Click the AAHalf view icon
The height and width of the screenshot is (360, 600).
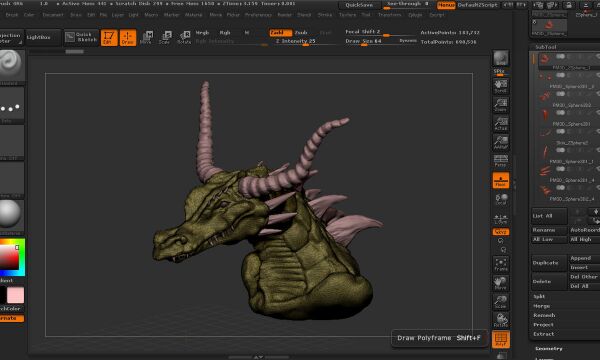click(501, 142)
